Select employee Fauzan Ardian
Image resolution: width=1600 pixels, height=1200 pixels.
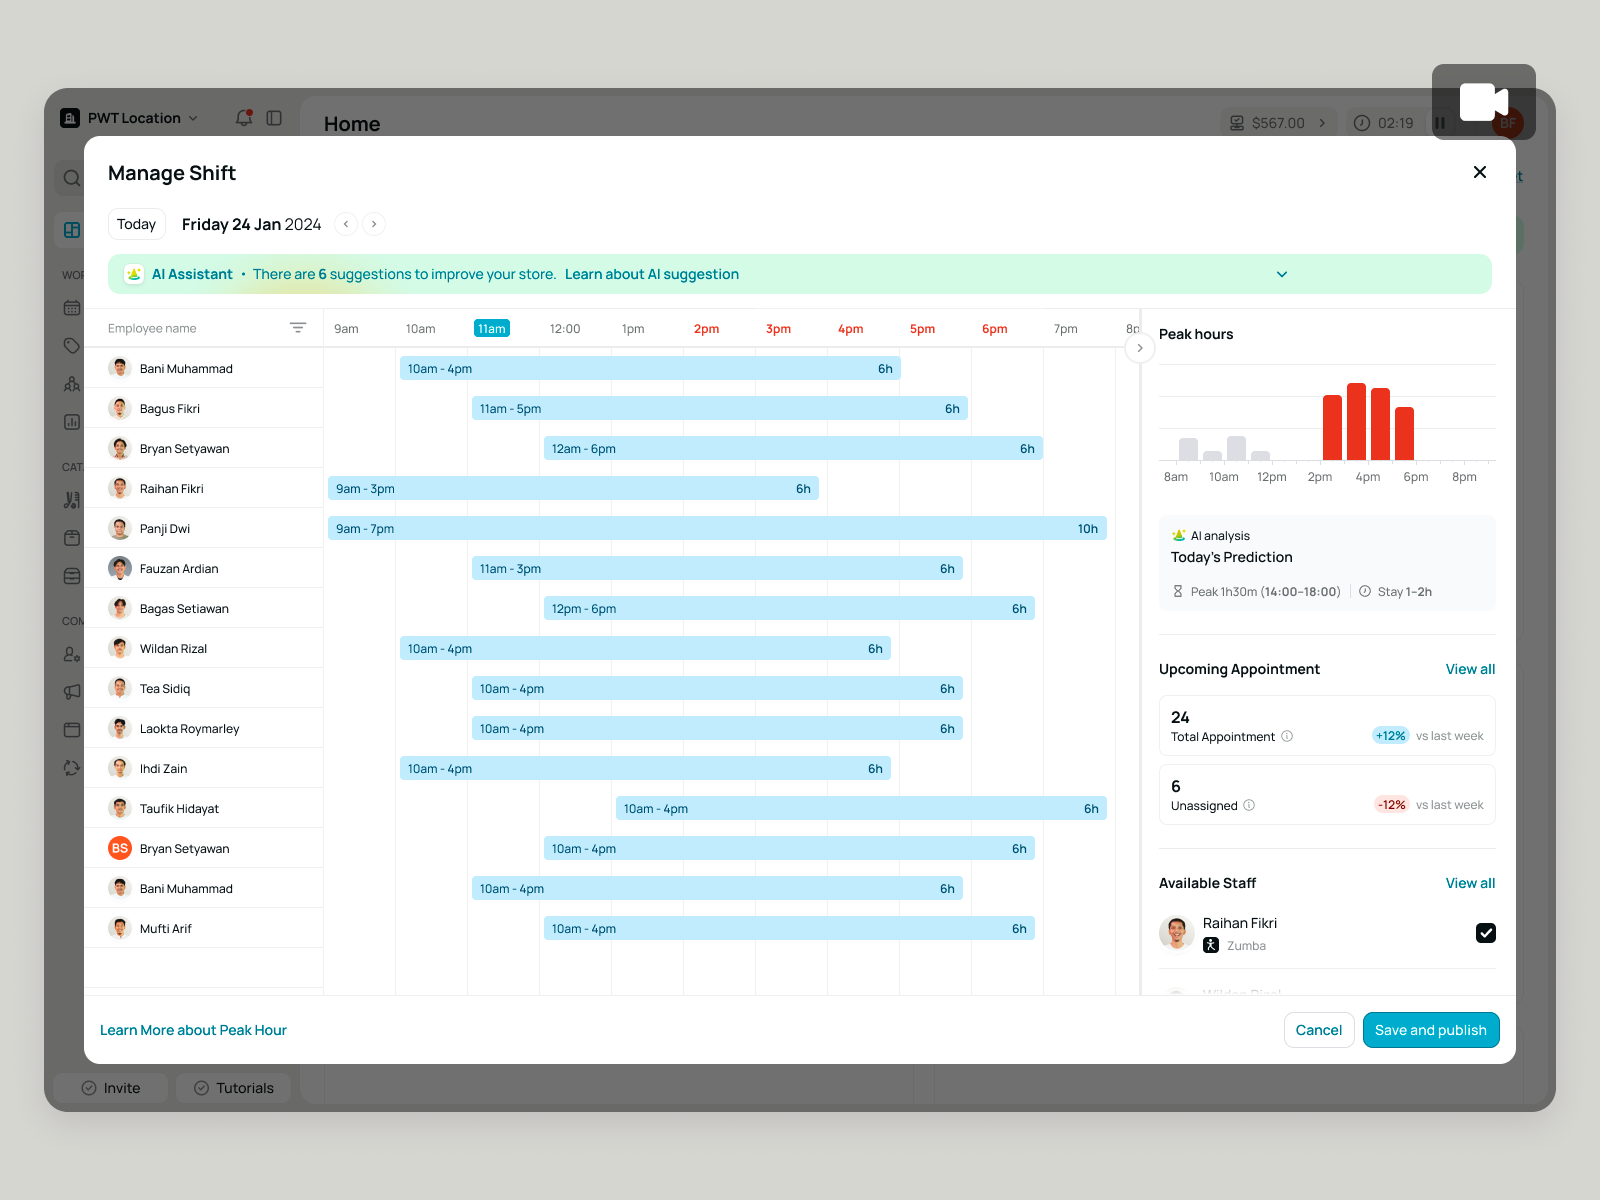point(204,568)
